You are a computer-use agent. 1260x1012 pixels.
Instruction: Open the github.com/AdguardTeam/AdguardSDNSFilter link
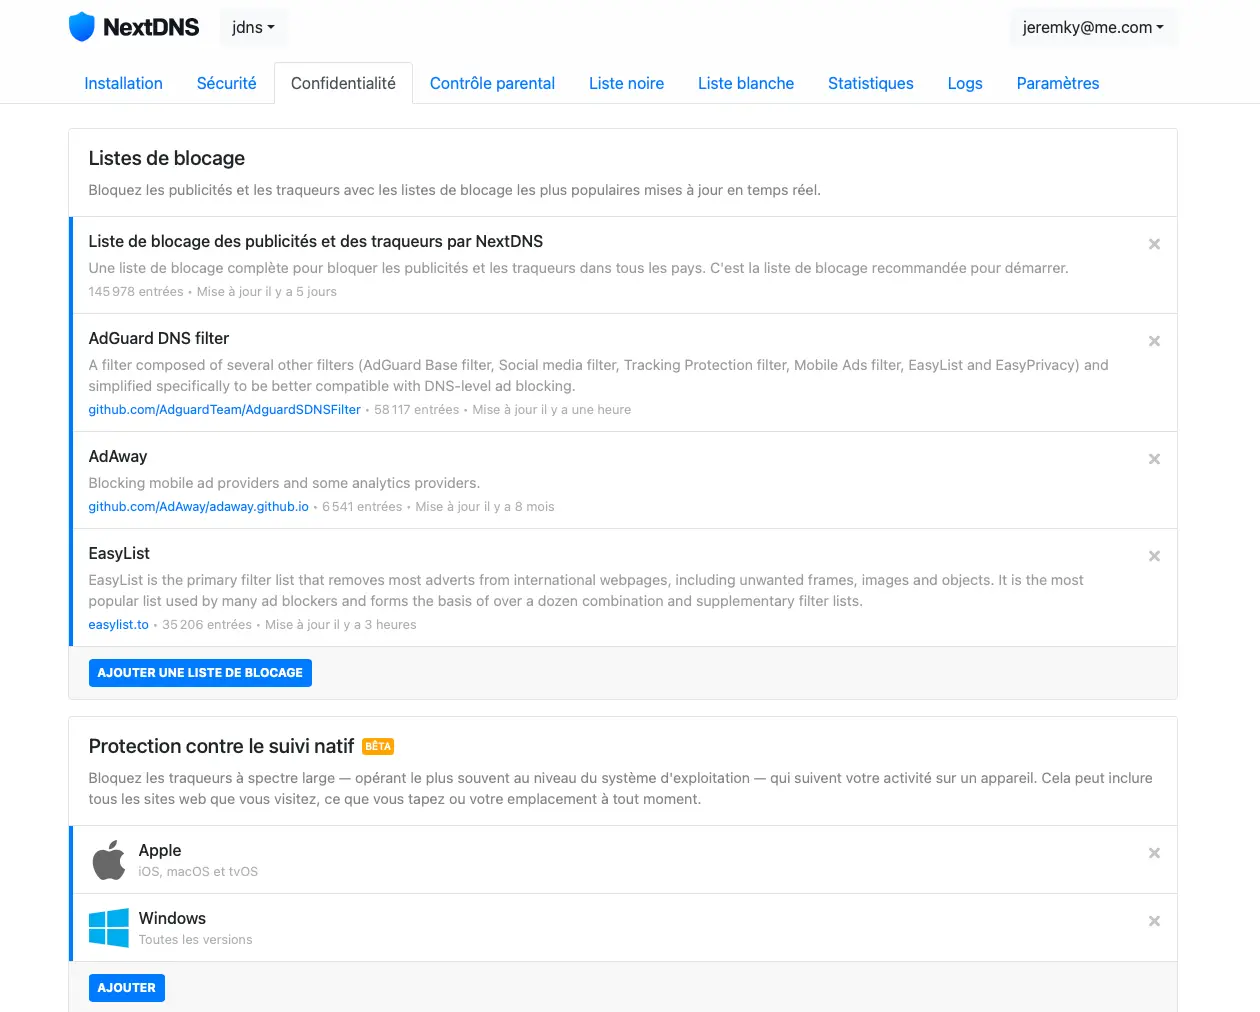pos(224,410)
